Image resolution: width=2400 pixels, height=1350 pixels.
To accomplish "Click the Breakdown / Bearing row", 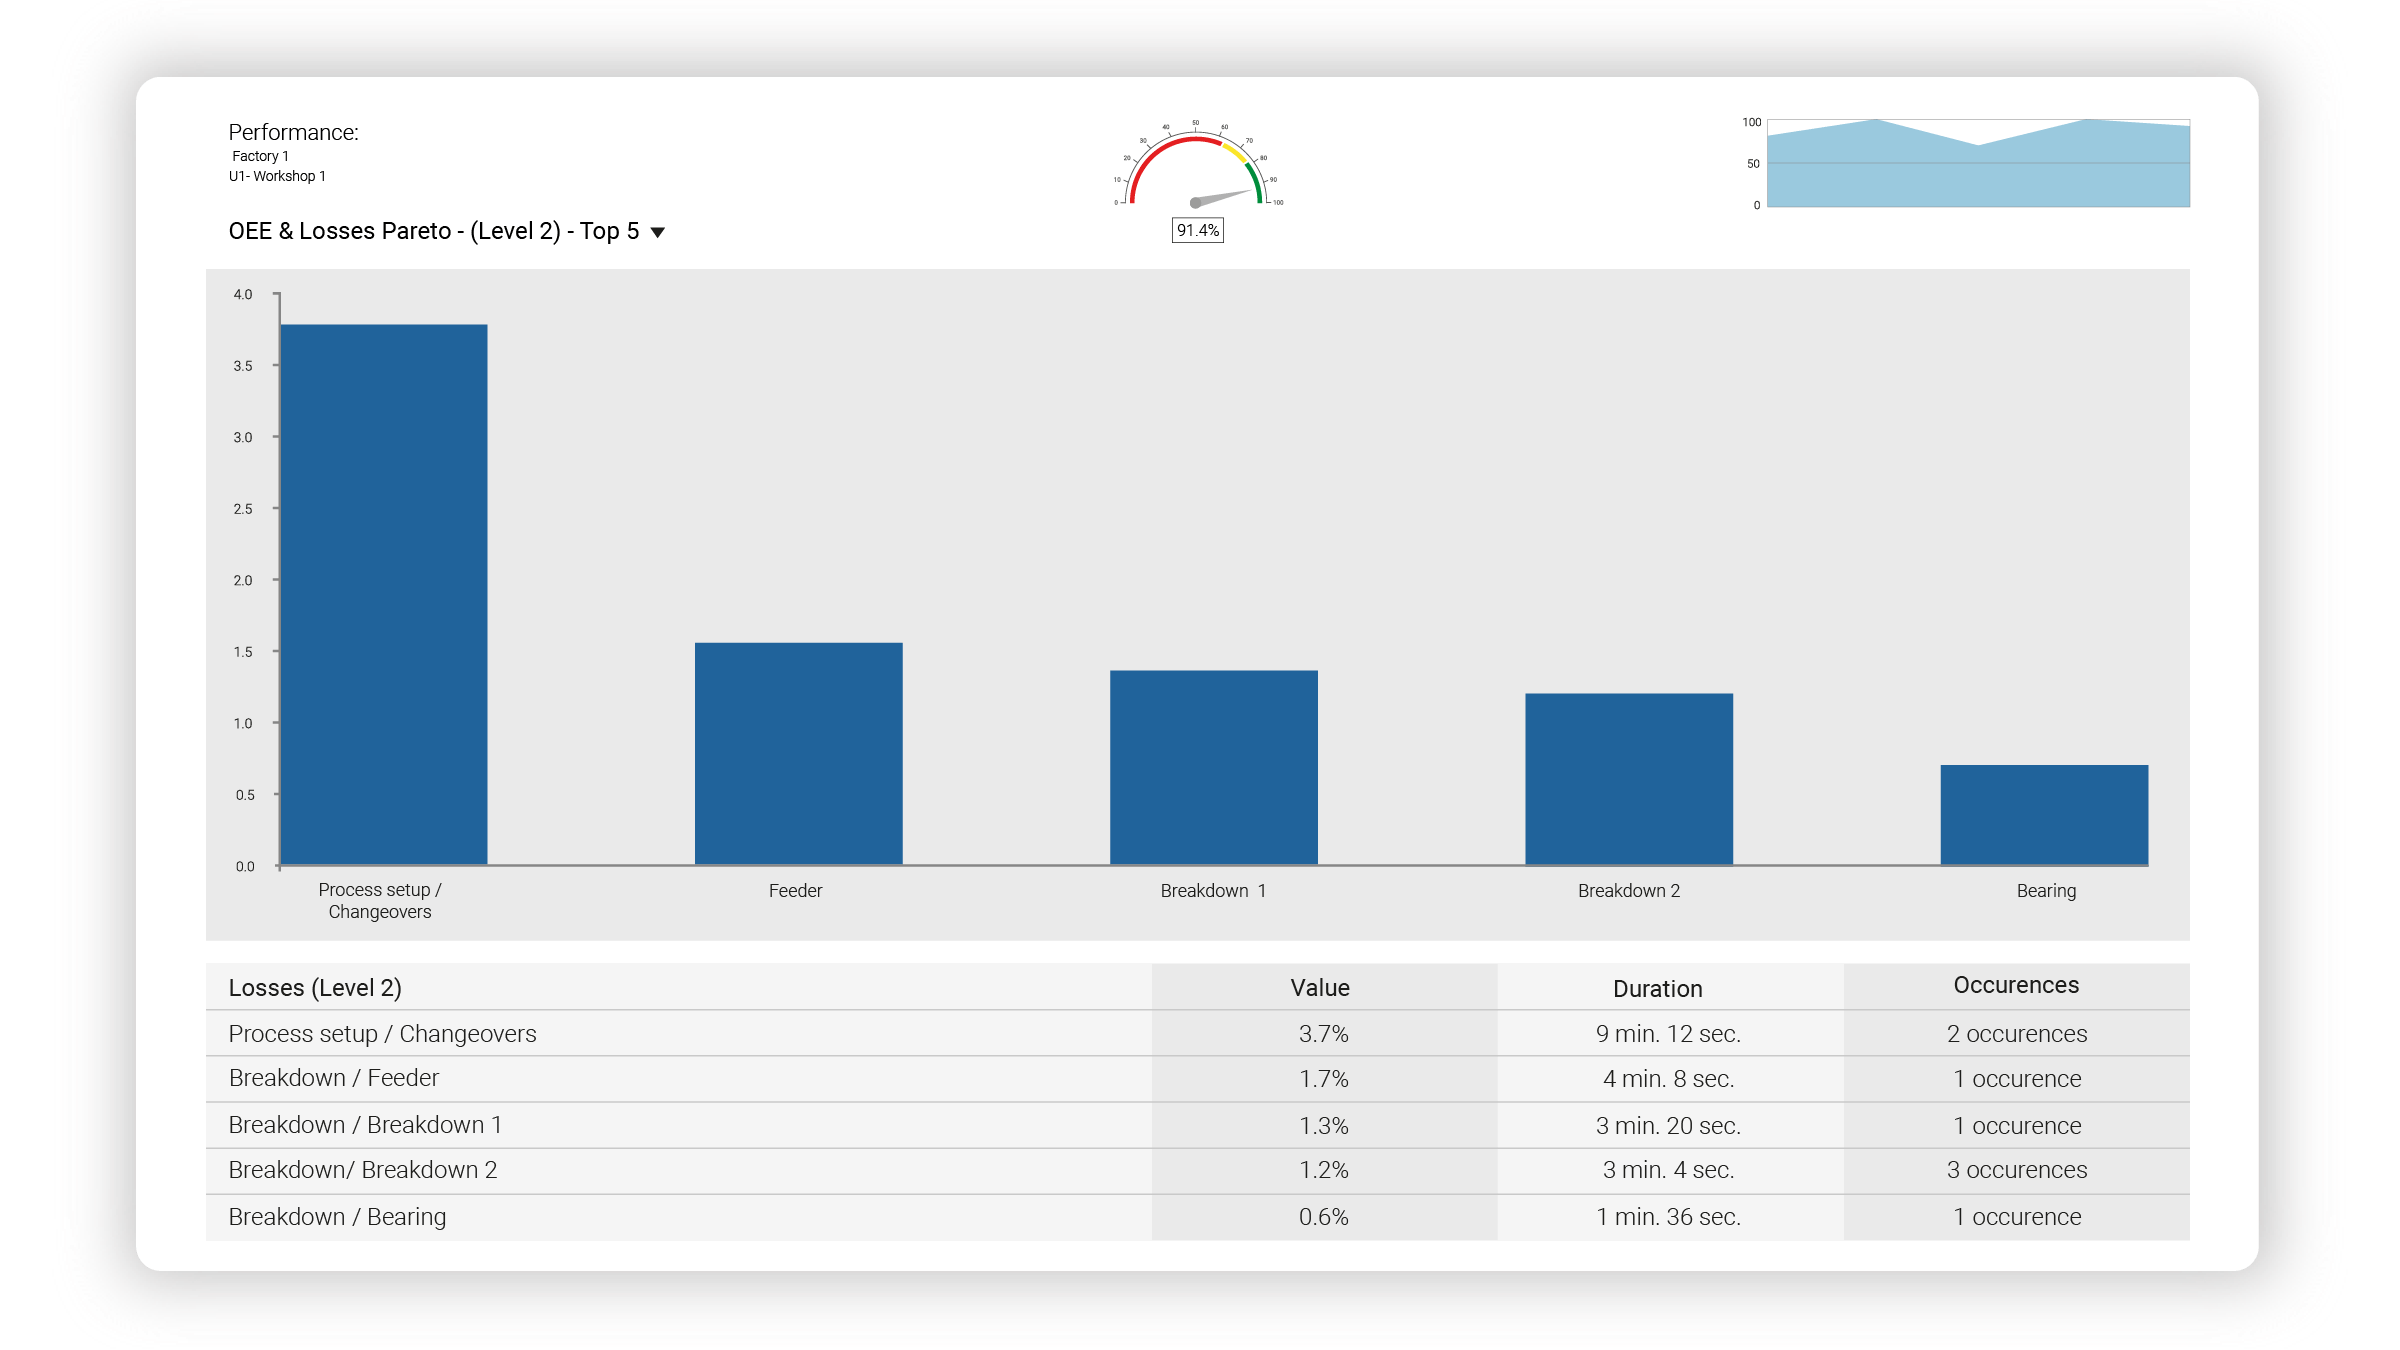I will [1198, 1217].
